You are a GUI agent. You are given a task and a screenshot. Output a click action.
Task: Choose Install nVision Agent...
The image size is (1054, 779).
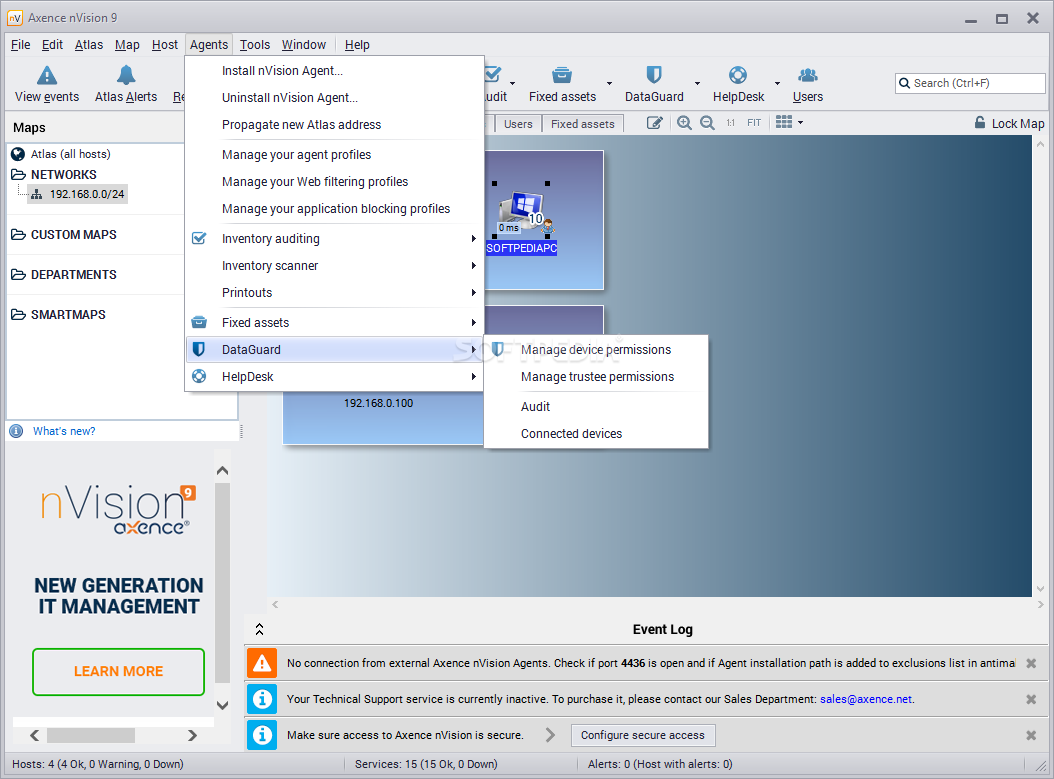[334, 71]
